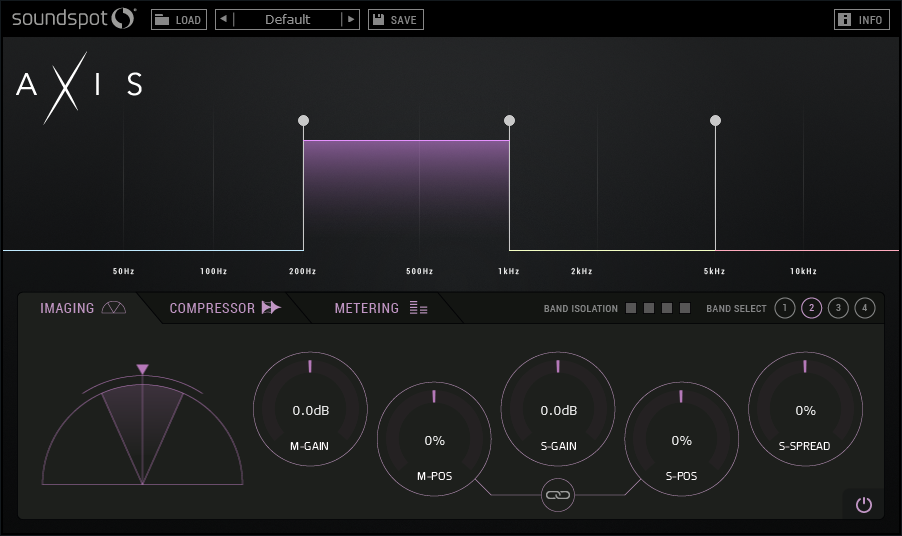
Task: Open the Metering tab
Action: click(x=380, y=308)
